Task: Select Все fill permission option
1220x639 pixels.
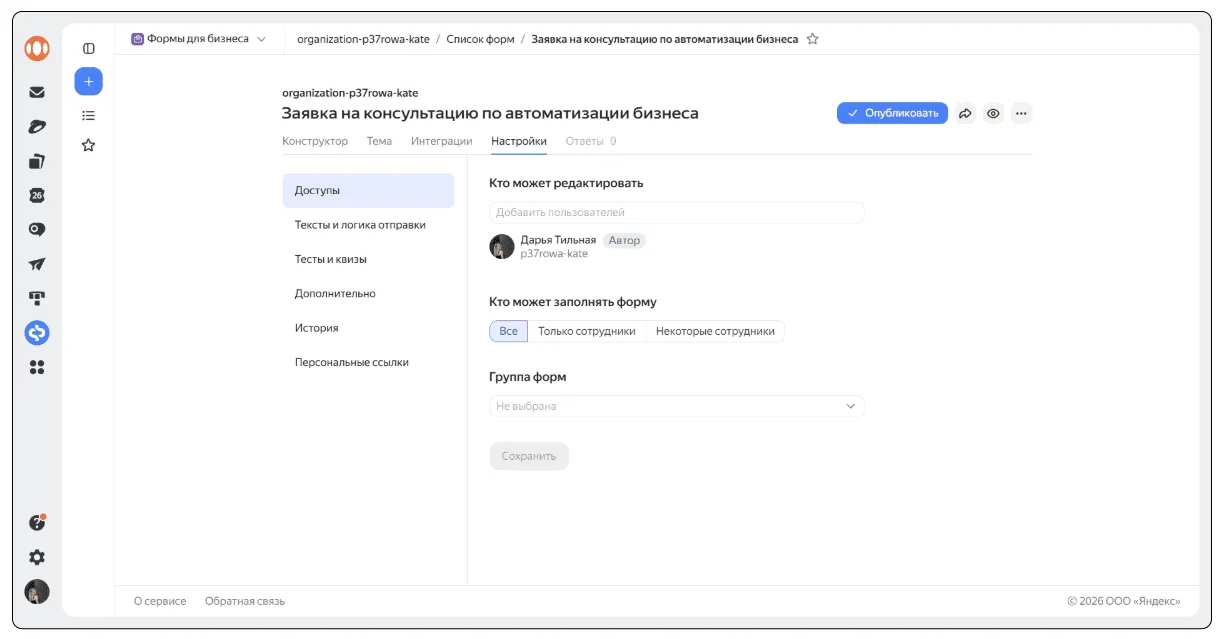Action: pos(508,331)
